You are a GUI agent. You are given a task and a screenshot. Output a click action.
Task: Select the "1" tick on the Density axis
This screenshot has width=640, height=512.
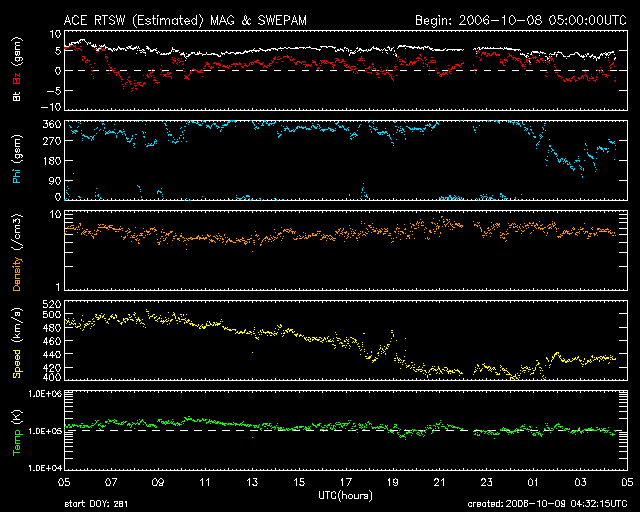(58, 287)
